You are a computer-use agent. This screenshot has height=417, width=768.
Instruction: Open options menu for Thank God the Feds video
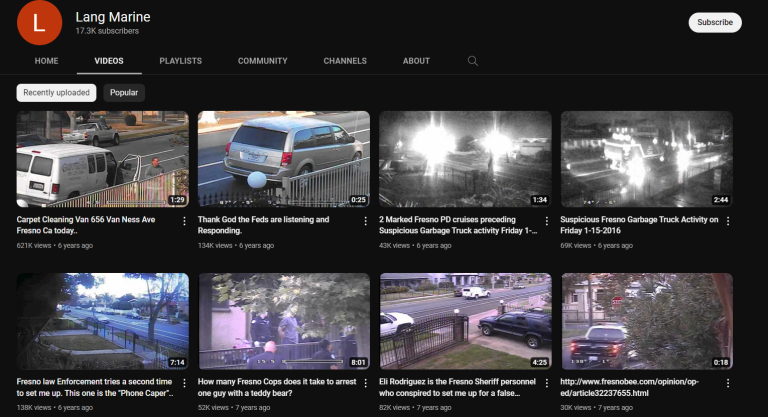[x=365, y=221]
